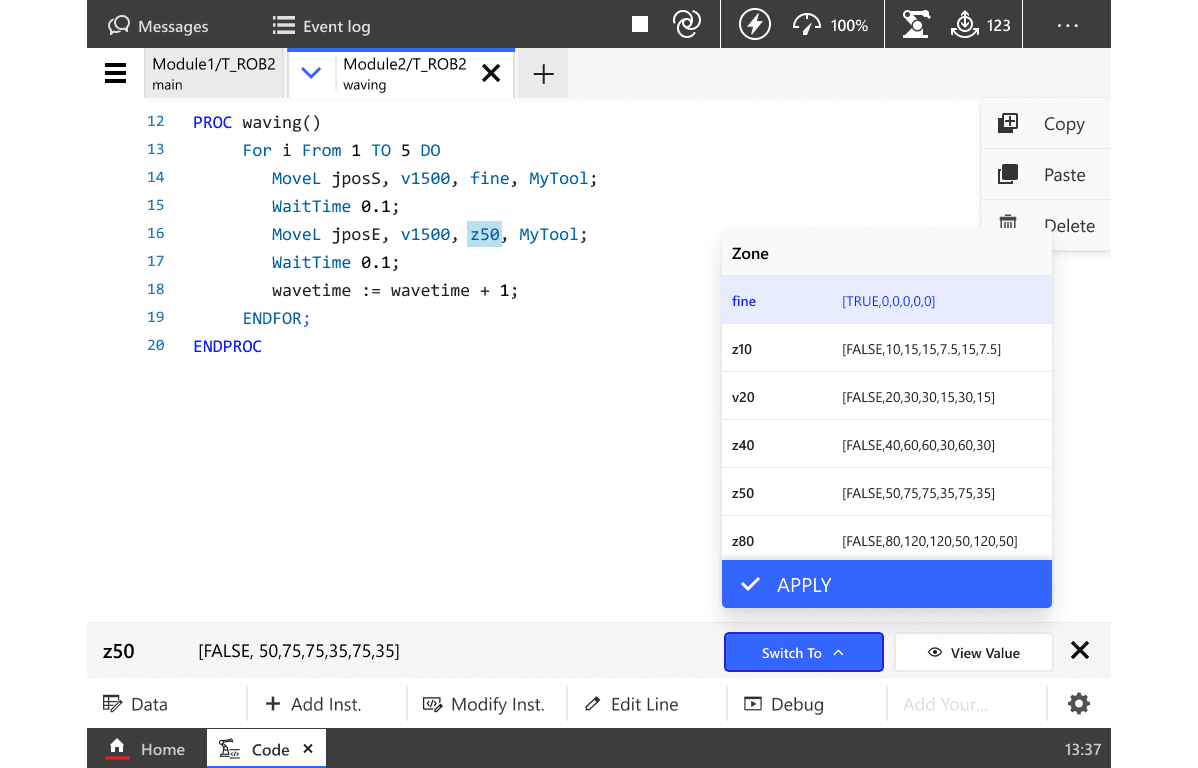Switch to Module1/T_ROB2 main tab
Viewport: 1198px width, 768px height.
click(214, 73)
